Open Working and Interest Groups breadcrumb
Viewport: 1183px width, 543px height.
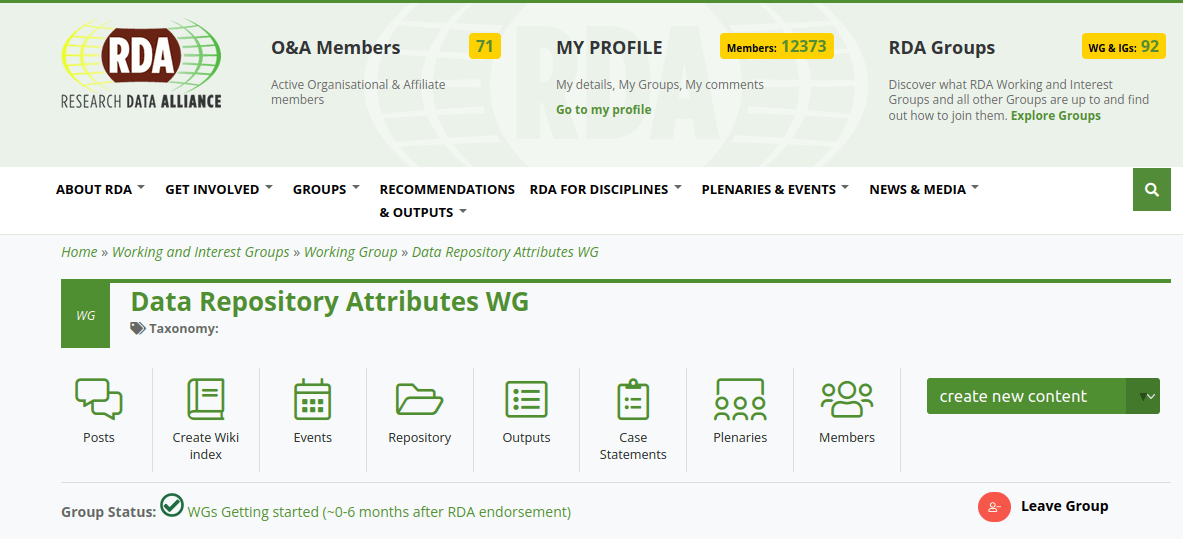click(x=201, y=252)
